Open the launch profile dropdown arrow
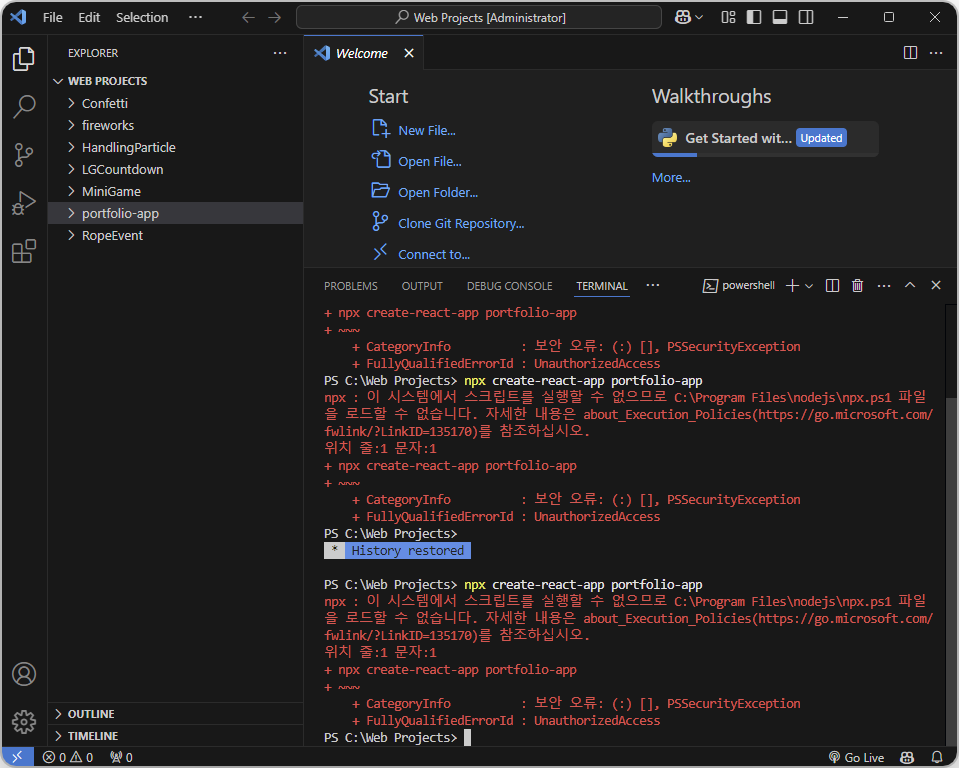959x768 pixels. [x=809, y=286]
